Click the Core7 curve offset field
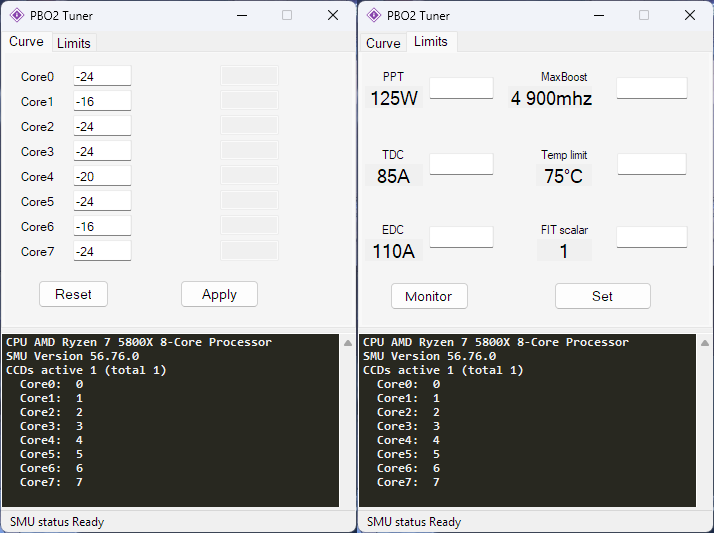 click(102, 252)
